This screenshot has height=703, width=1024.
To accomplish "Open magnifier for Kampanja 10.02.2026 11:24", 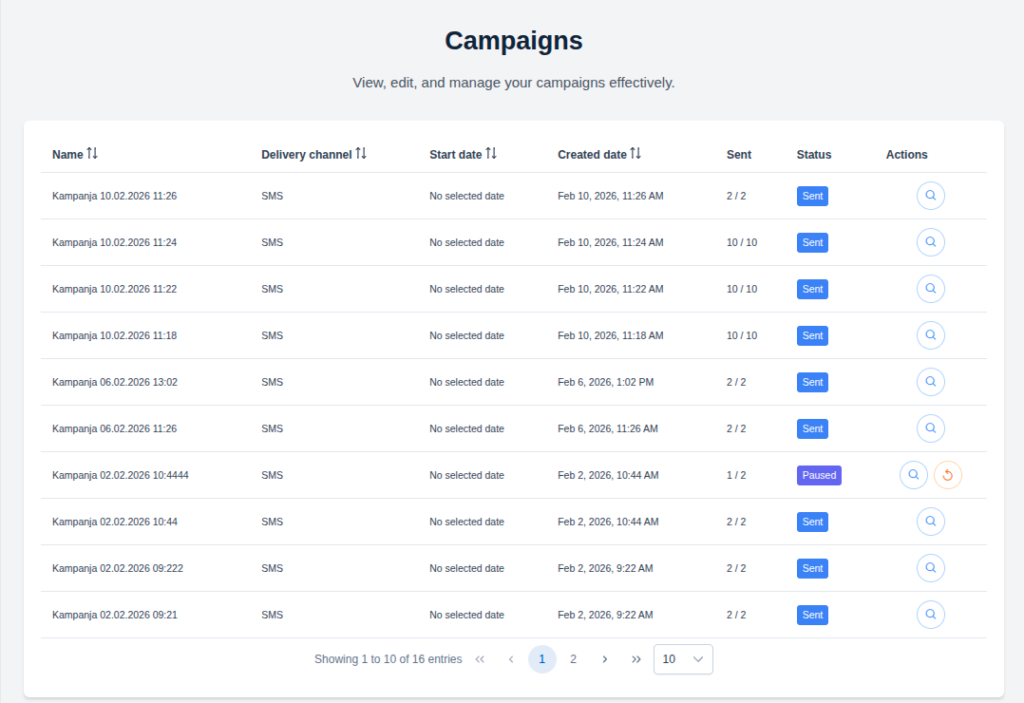I will click(930, 242).
